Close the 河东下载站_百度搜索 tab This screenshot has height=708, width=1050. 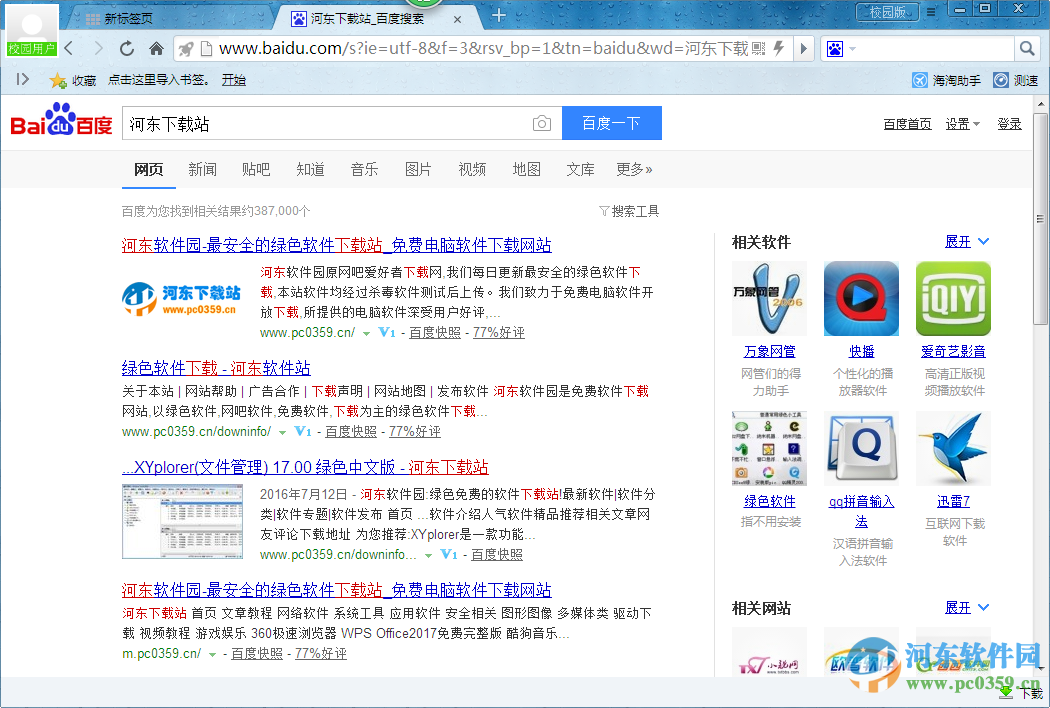[x=457, y=19]
